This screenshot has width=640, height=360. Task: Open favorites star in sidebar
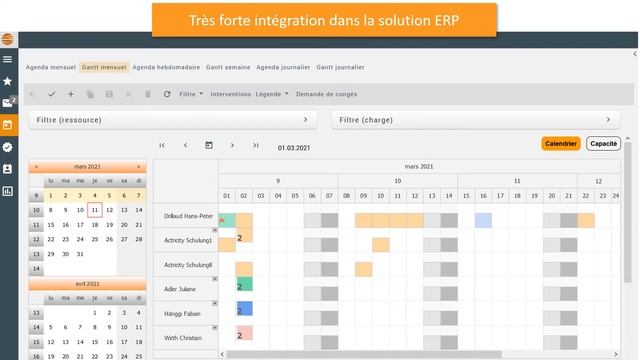pyautogui.click(x=7, y=81)
